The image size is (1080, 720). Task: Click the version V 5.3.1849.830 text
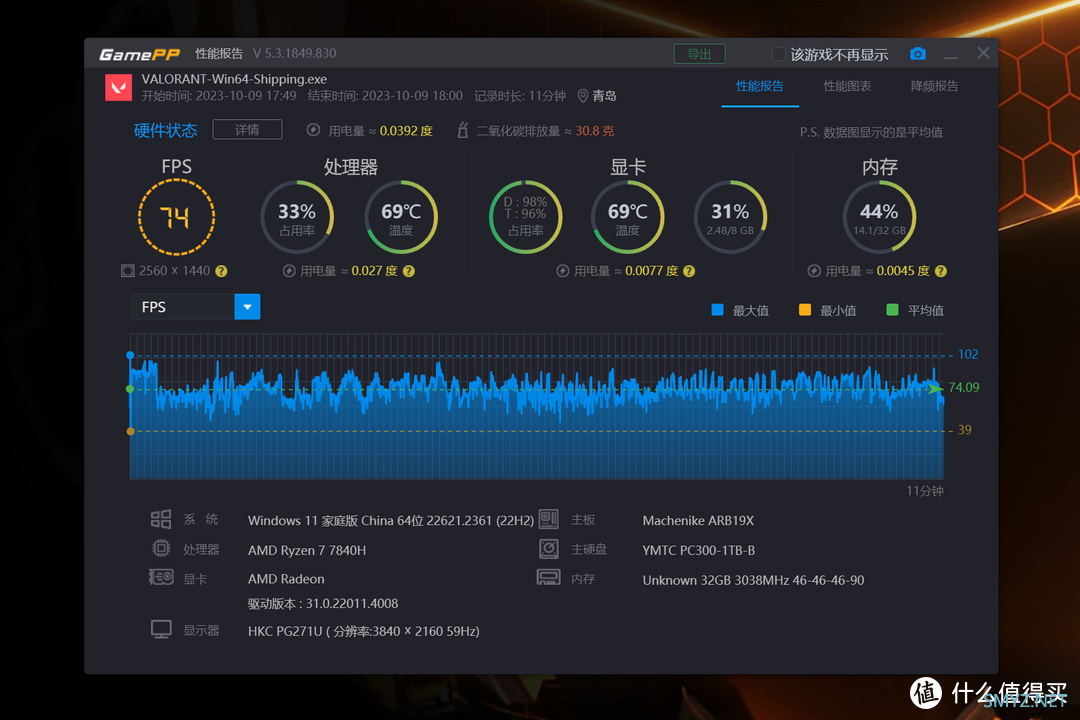294,53
